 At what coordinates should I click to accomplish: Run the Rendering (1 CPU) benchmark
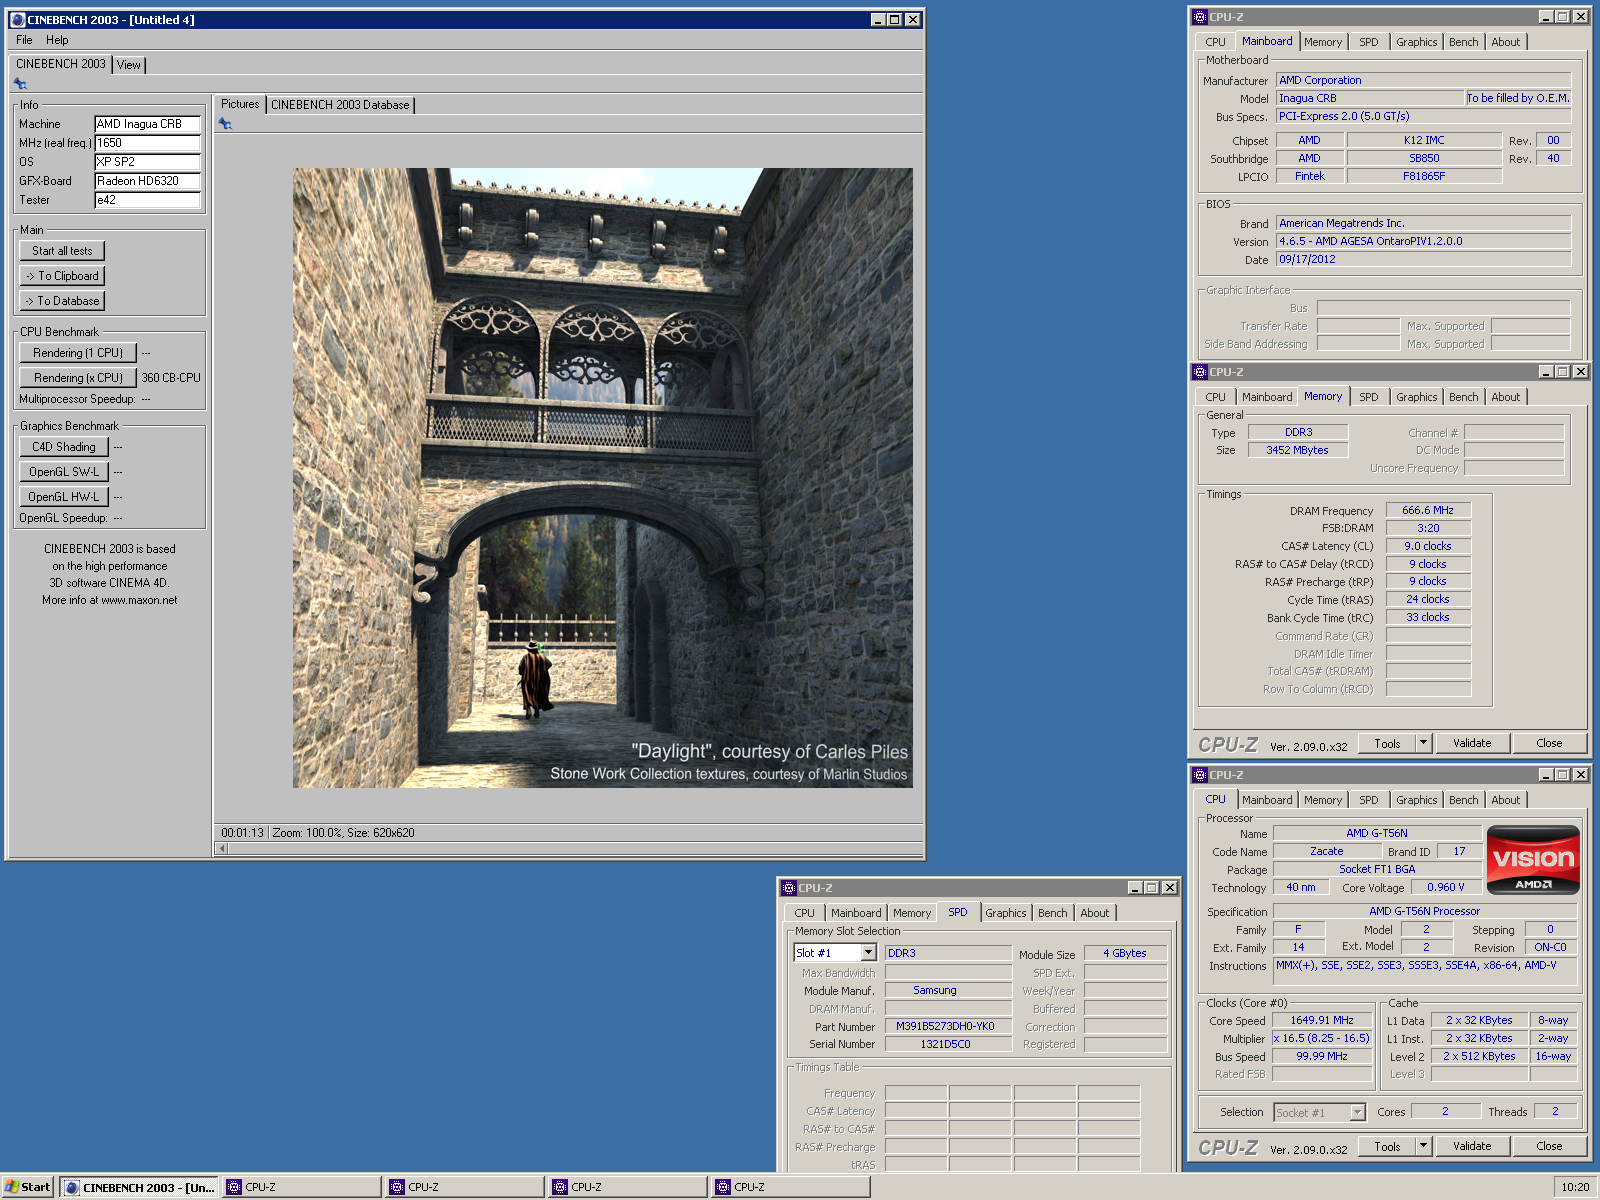(x=78, y=353)
